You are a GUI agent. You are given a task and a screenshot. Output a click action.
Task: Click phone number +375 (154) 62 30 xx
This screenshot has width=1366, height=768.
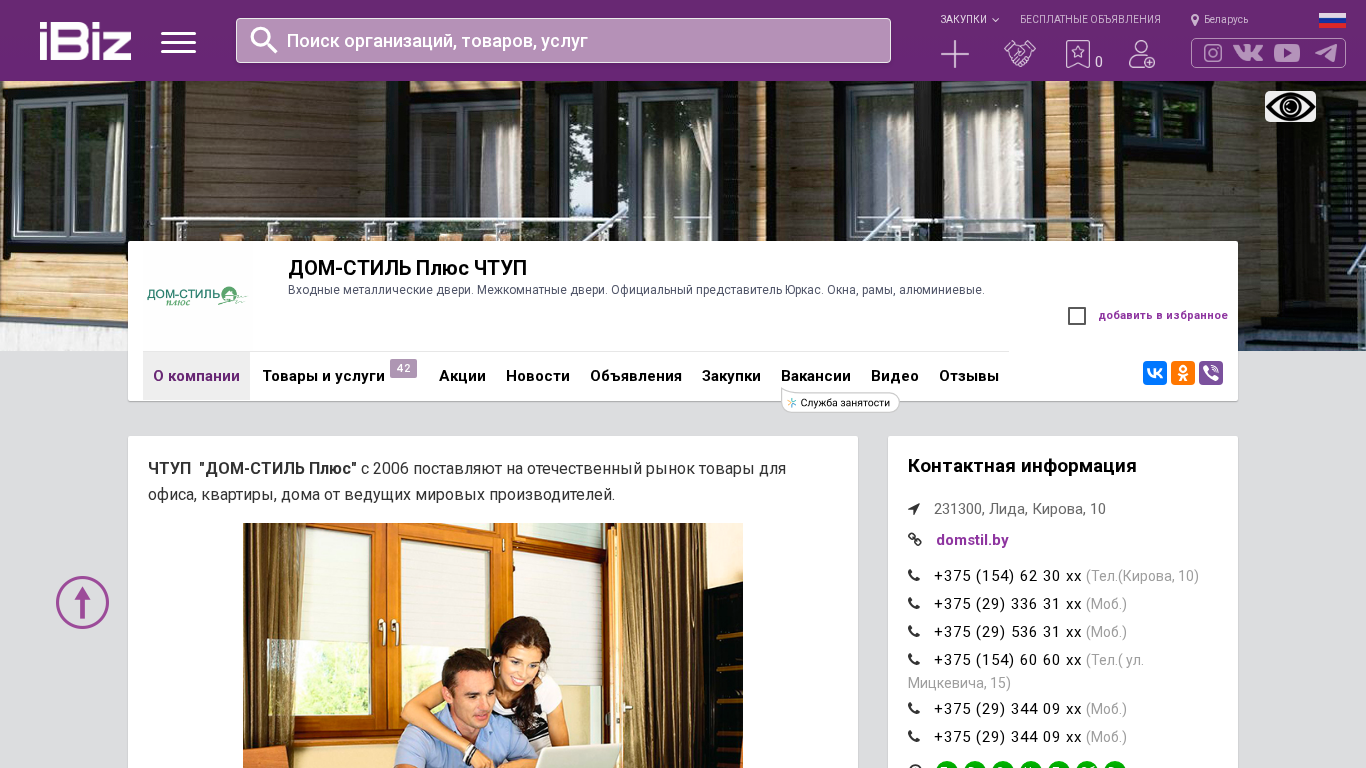point(1008,576)
